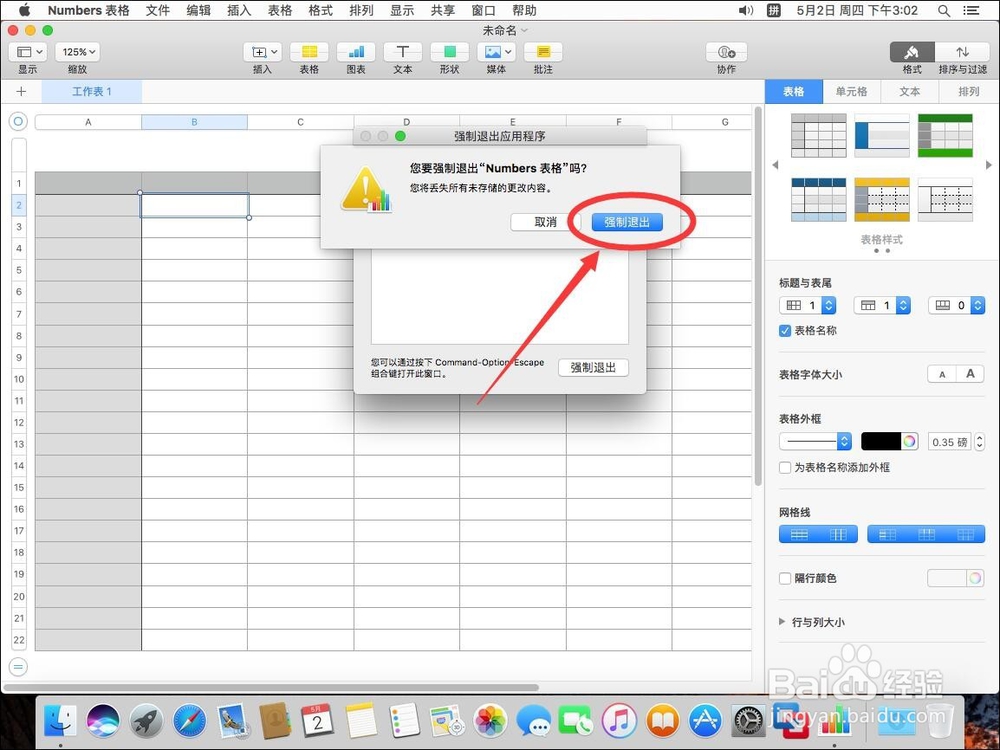Open App Store from the Dock
The height and width of the screenshot is (750, 1000).
[705, 721]
